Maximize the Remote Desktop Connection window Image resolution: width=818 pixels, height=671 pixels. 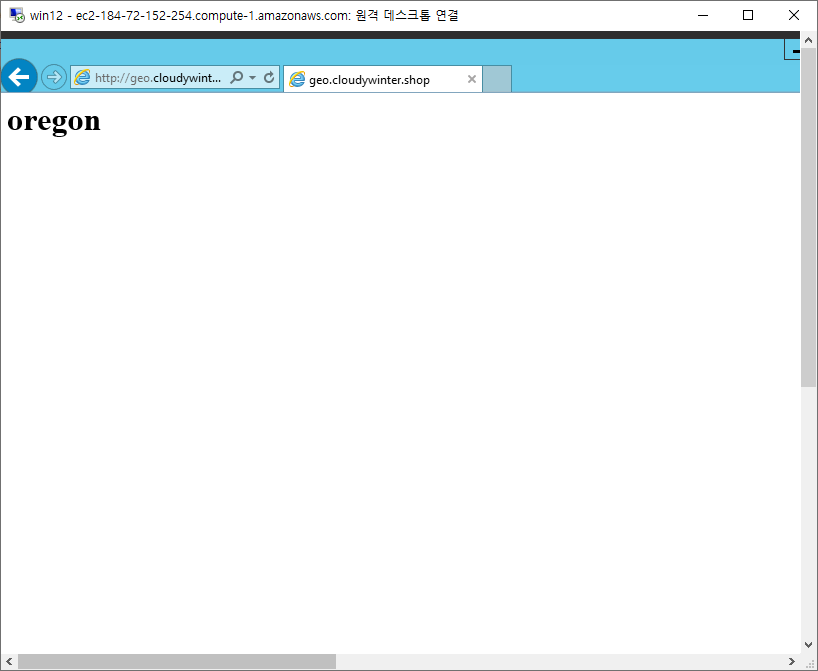(x=748, y=15)
